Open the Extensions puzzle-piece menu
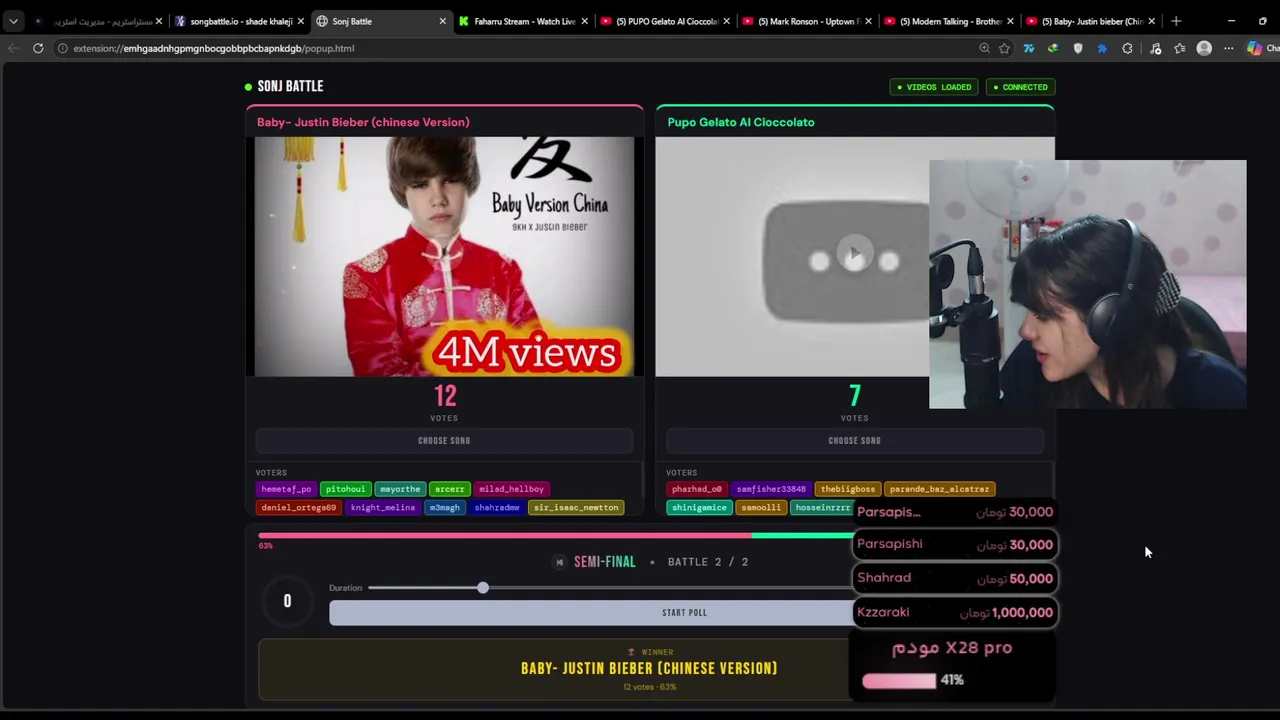The image size is (1280, 720). point(1127,48)
